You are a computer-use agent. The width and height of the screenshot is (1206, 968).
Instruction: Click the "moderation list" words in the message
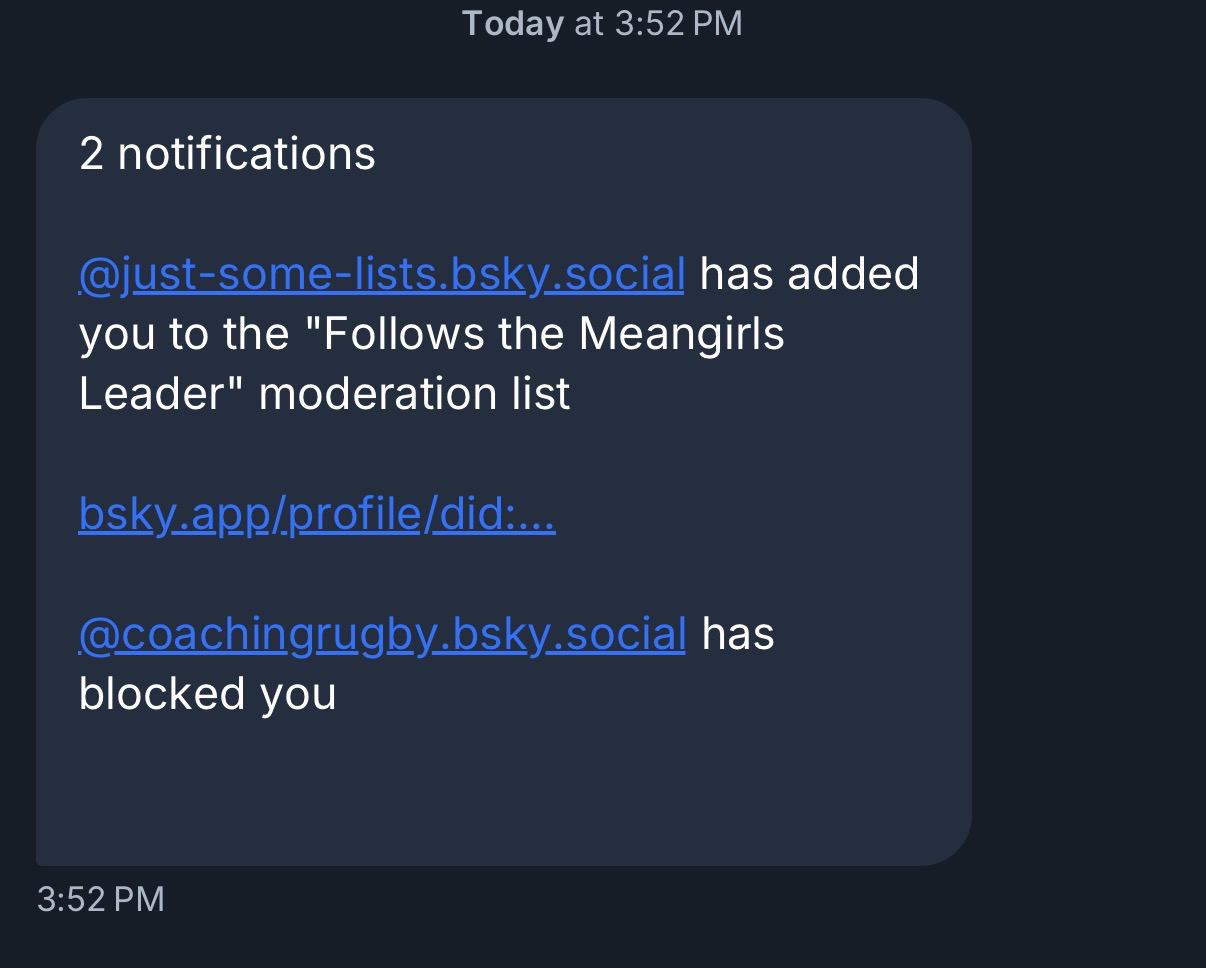414,394
